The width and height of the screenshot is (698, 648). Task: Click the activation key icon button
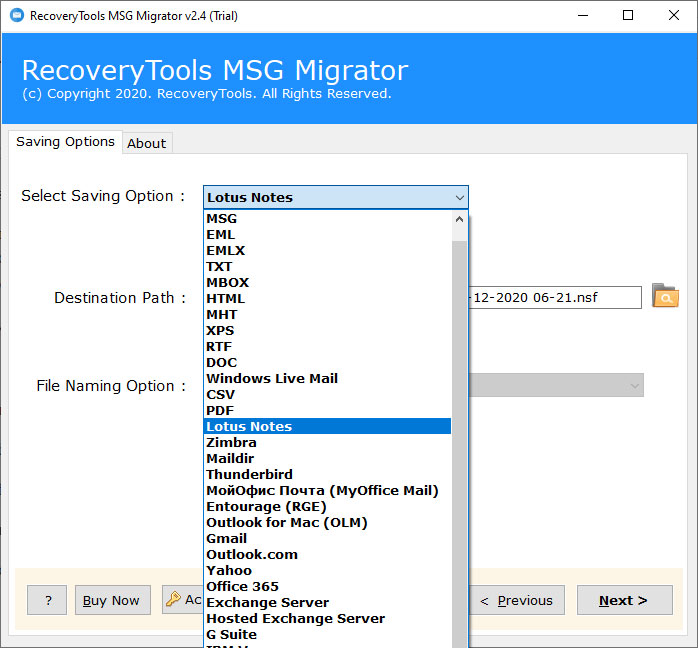click(x=183, y=599)
